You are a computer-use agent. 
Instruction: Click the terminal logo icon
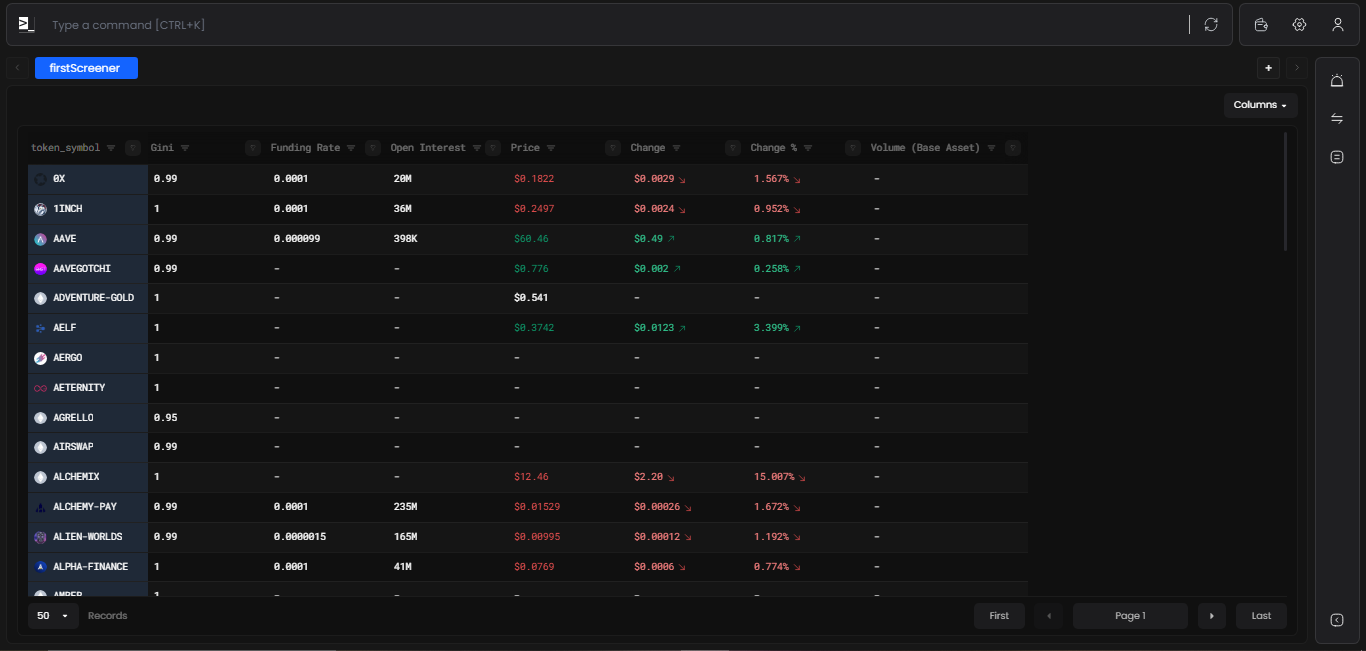[x=27, y=24]
